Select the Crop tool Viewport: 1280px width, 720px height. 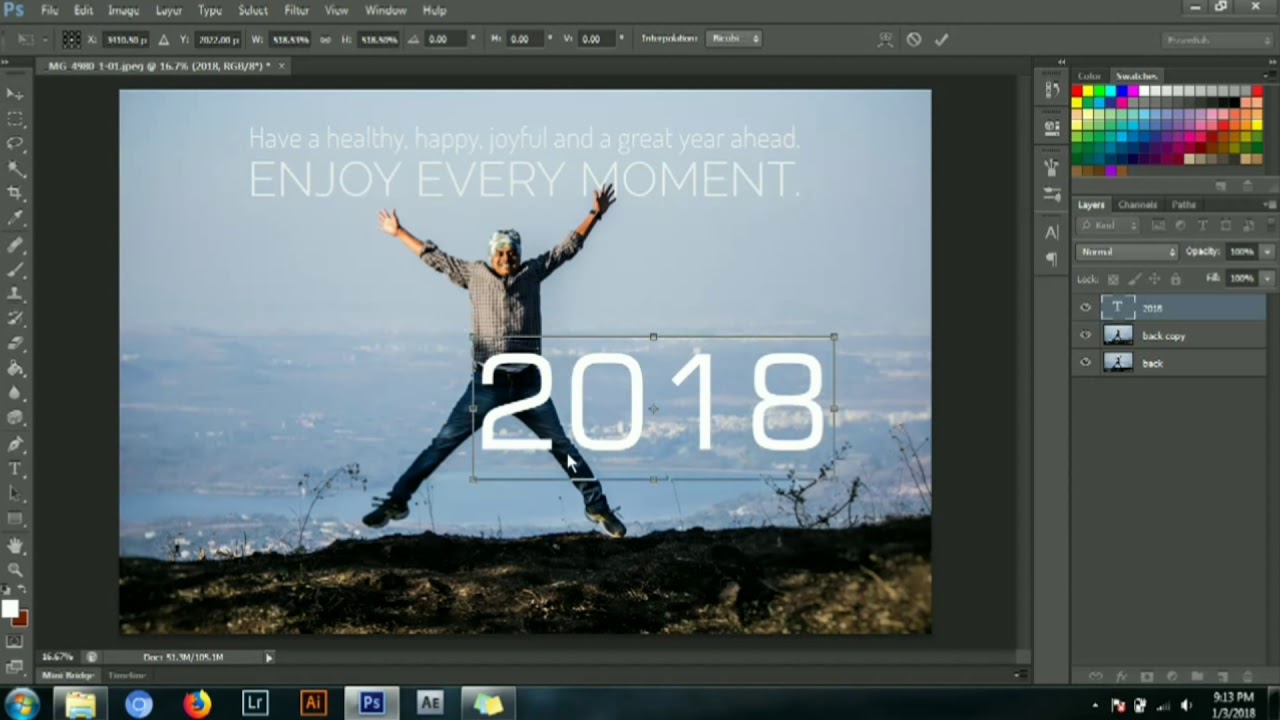pos(15,193)
